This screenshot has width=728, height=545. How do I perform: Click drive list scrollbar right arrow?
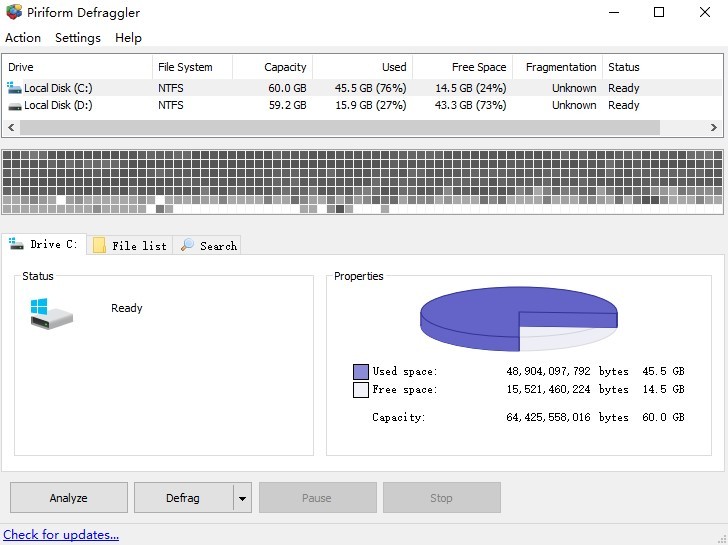pyautogui.click(x=714, y=127)
